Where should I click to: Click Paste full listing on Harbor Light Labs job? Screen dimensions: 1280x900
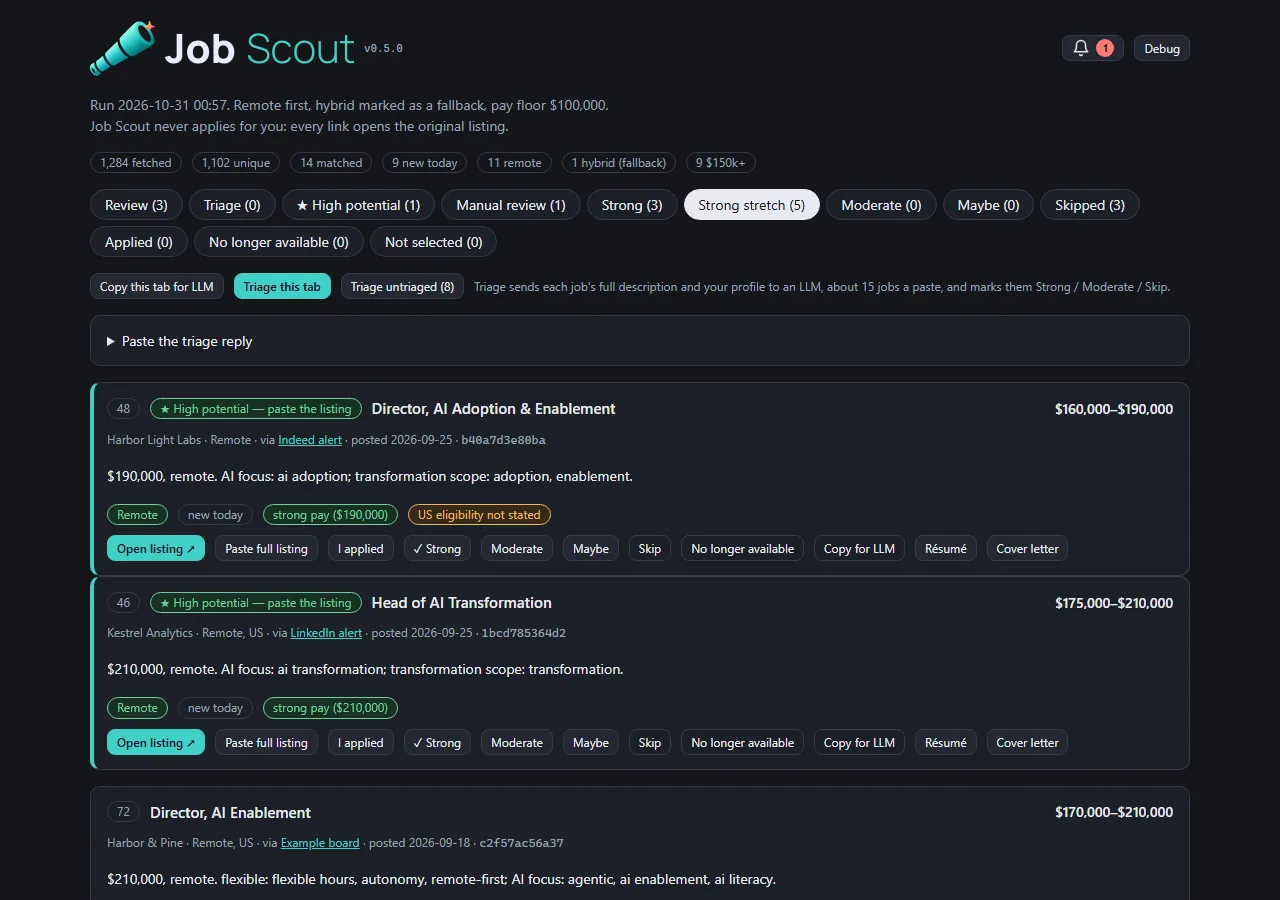(x=266, y=548)
